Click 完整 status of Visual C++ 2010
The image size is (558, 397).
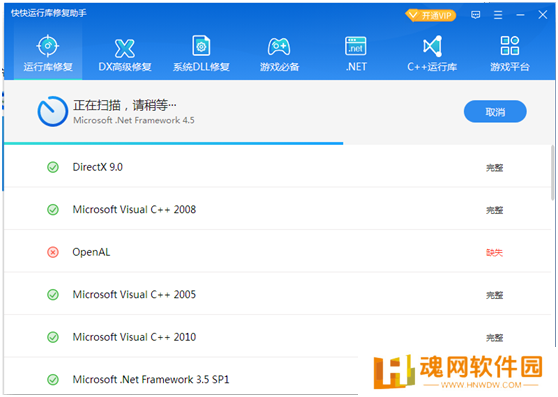pyautogui.click(x=494, y=337)
